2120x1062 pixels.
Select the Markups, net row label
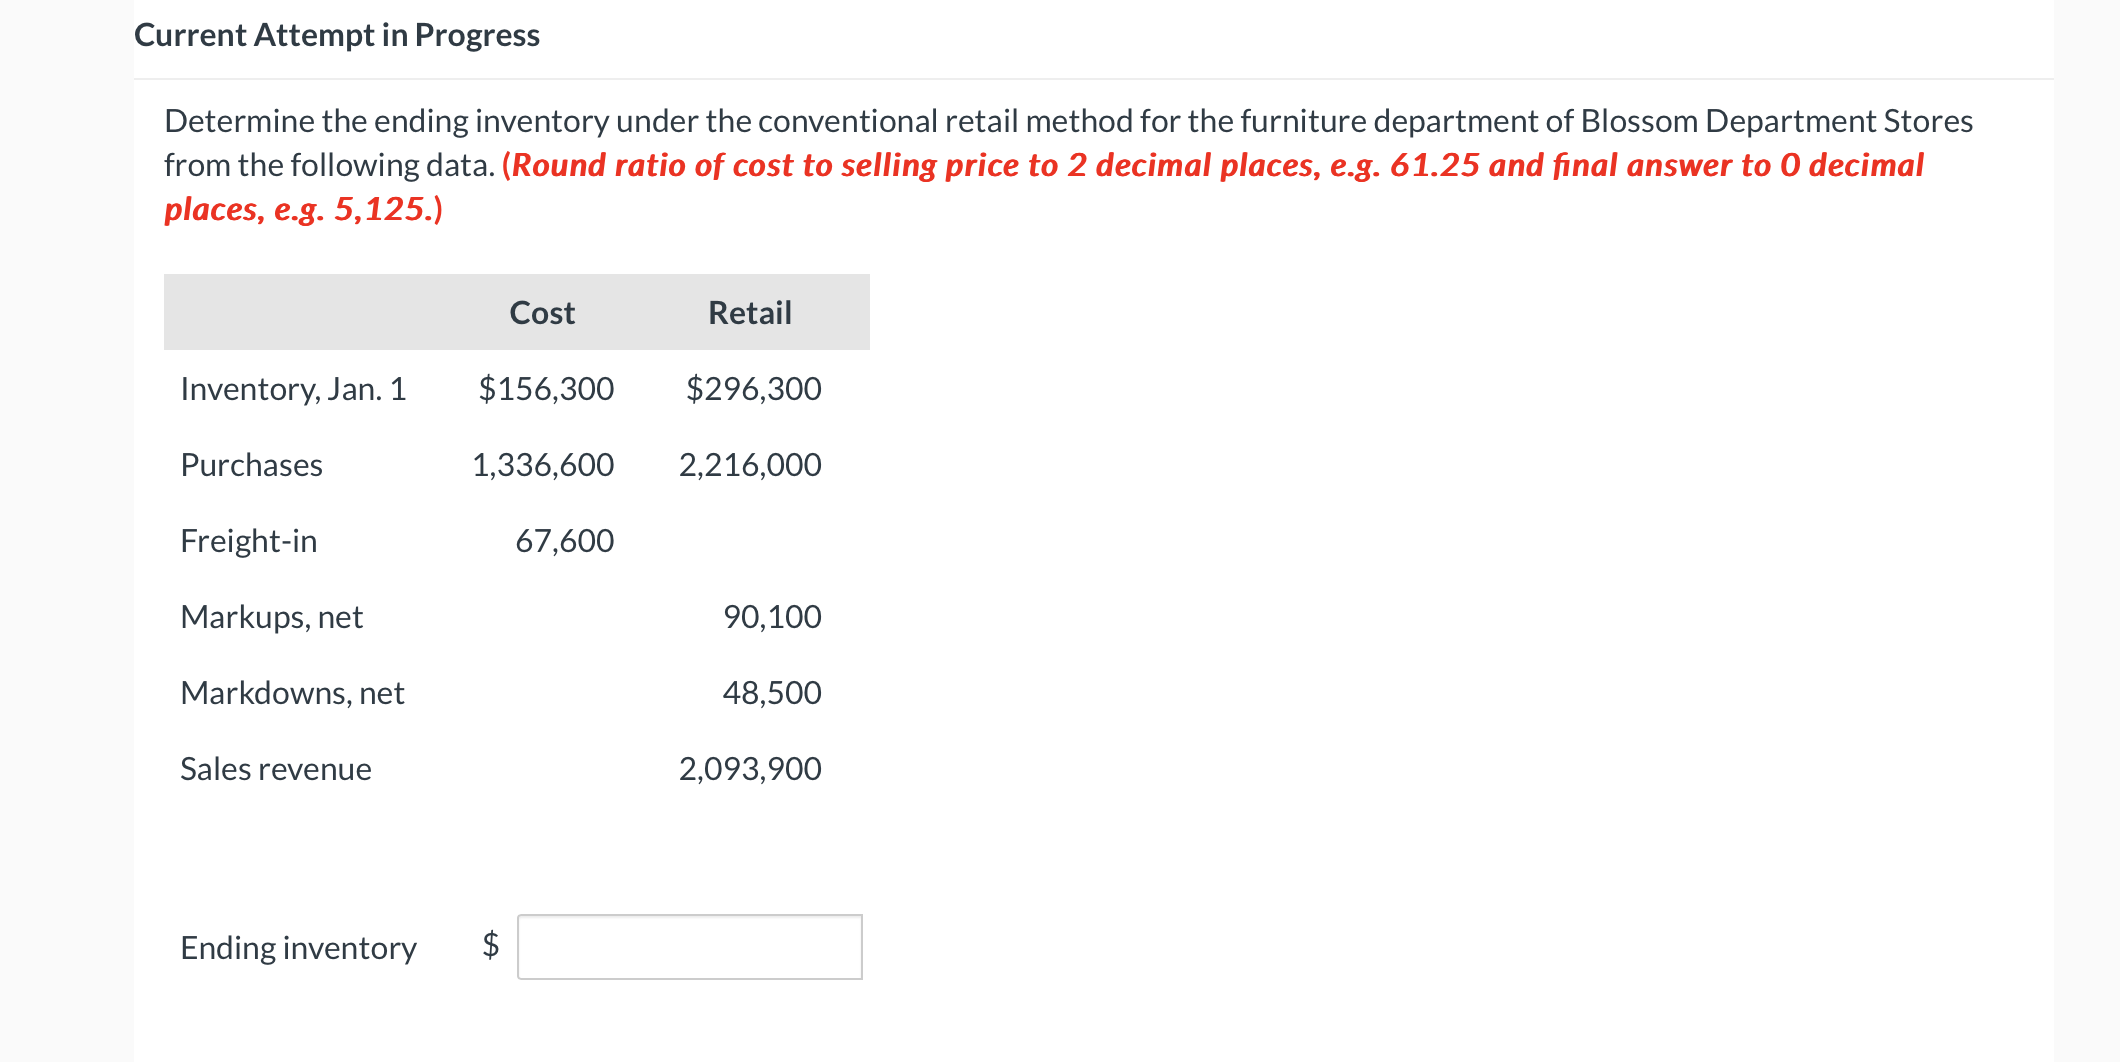(x=271, y=617)
